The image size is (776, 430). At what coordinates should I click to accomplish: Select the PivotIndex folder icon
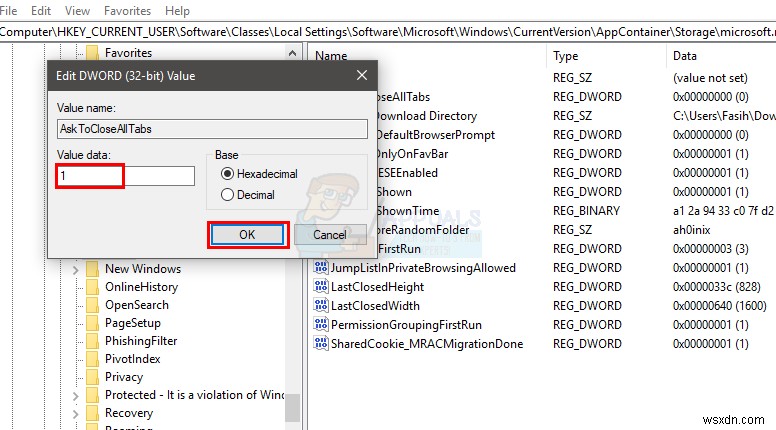[92, 359]
